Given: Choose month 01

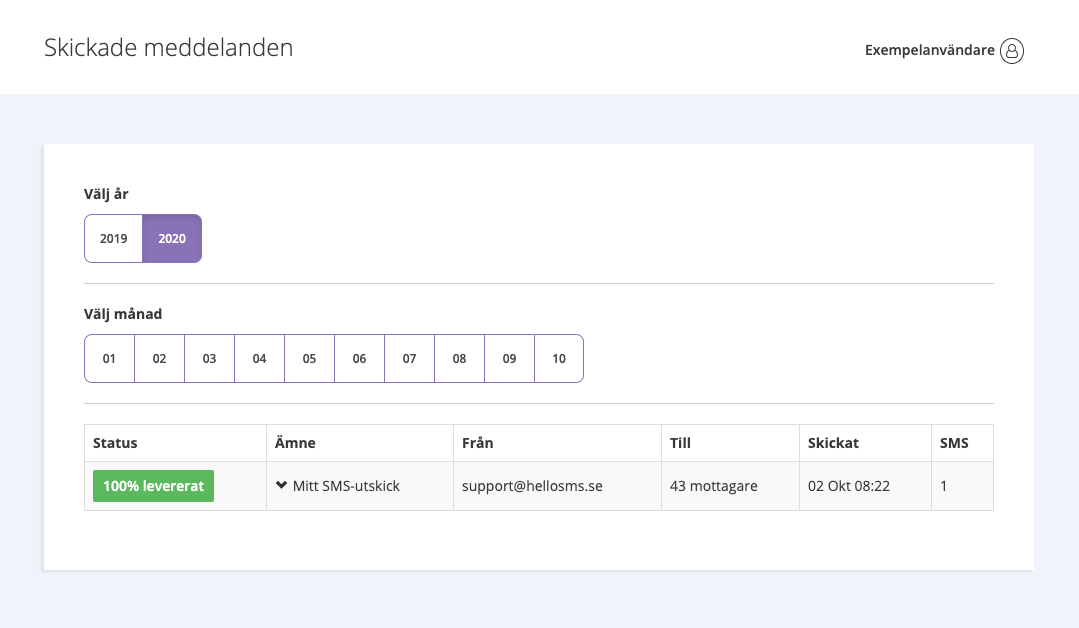Looking at the screenshot, I should pyautogui.click(x=109, y=358).
